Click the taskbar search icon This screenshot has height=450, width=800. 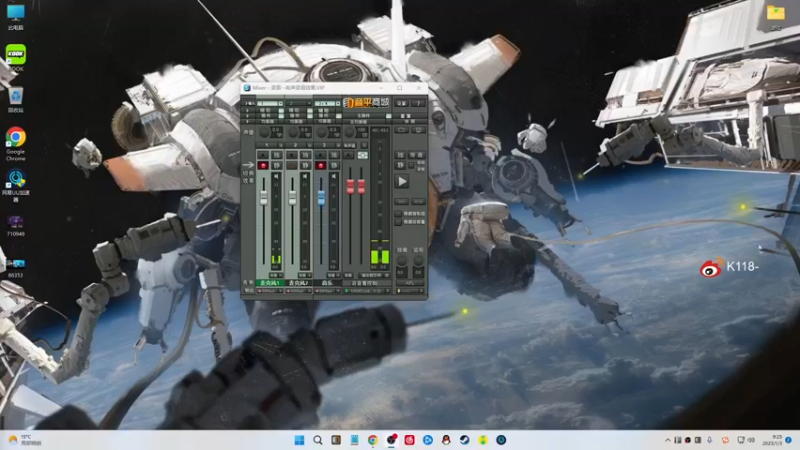(x=318, y=440)
